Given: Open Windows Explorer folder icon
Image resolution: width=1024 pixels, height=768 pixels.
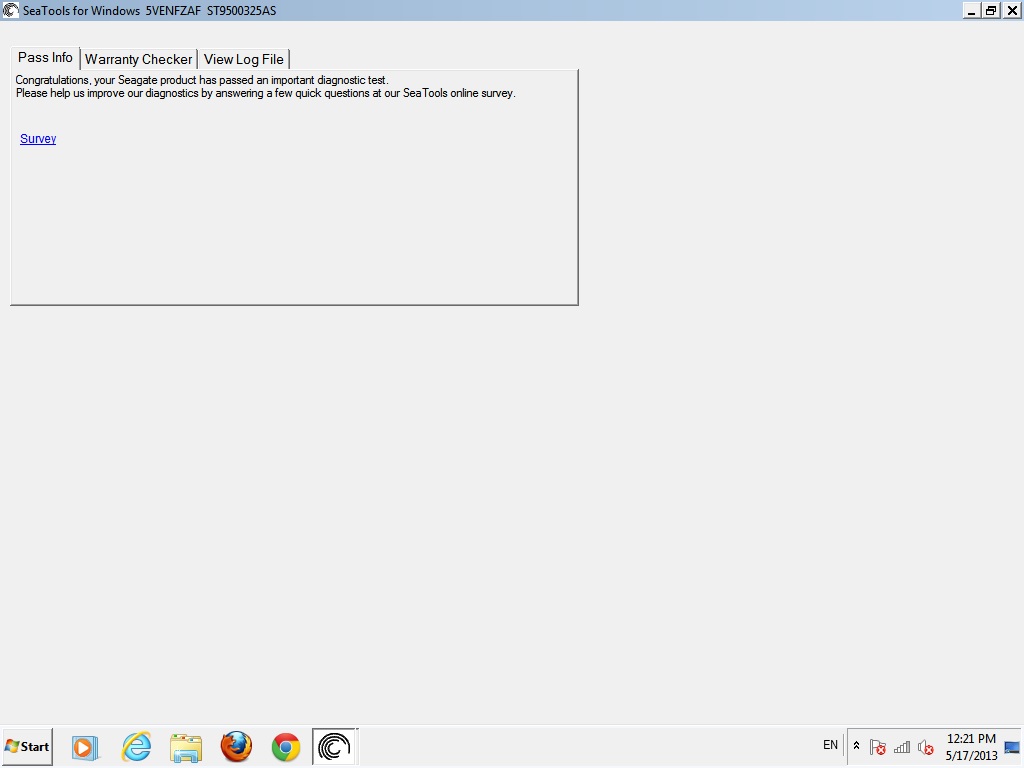Looking at the screenshot, I should pos(186,747).
